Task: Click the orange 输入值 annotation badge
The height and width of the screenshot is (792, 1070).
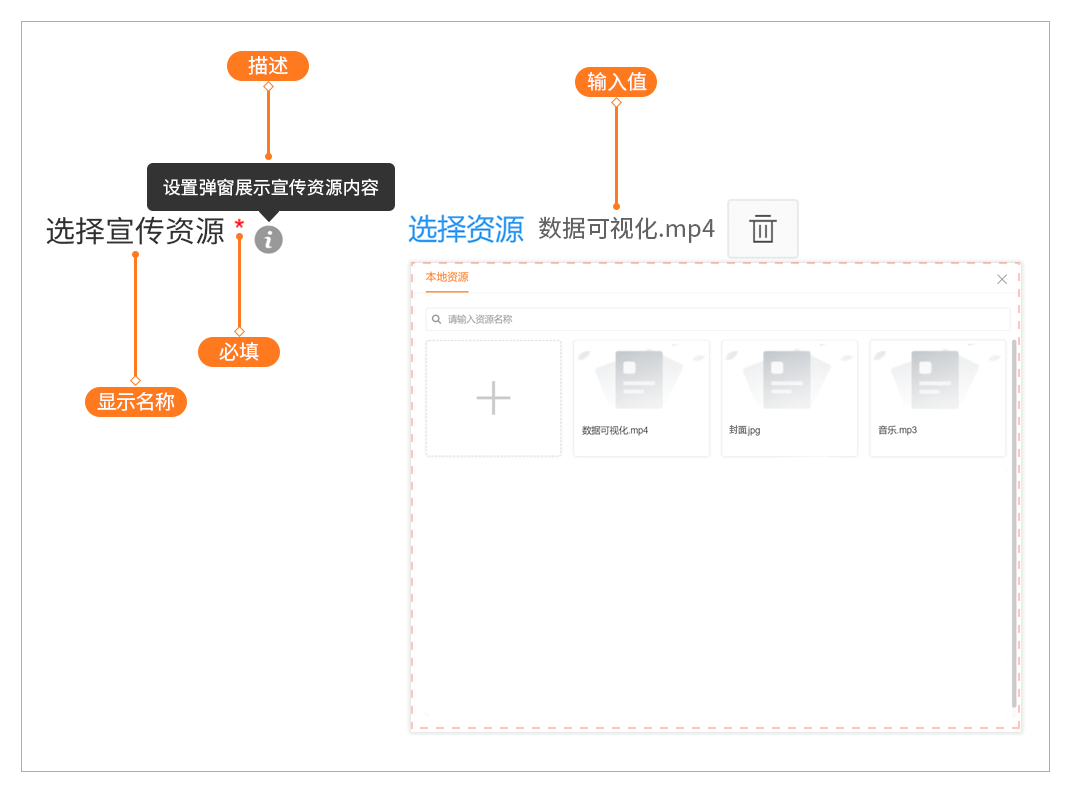Action: 616,82
